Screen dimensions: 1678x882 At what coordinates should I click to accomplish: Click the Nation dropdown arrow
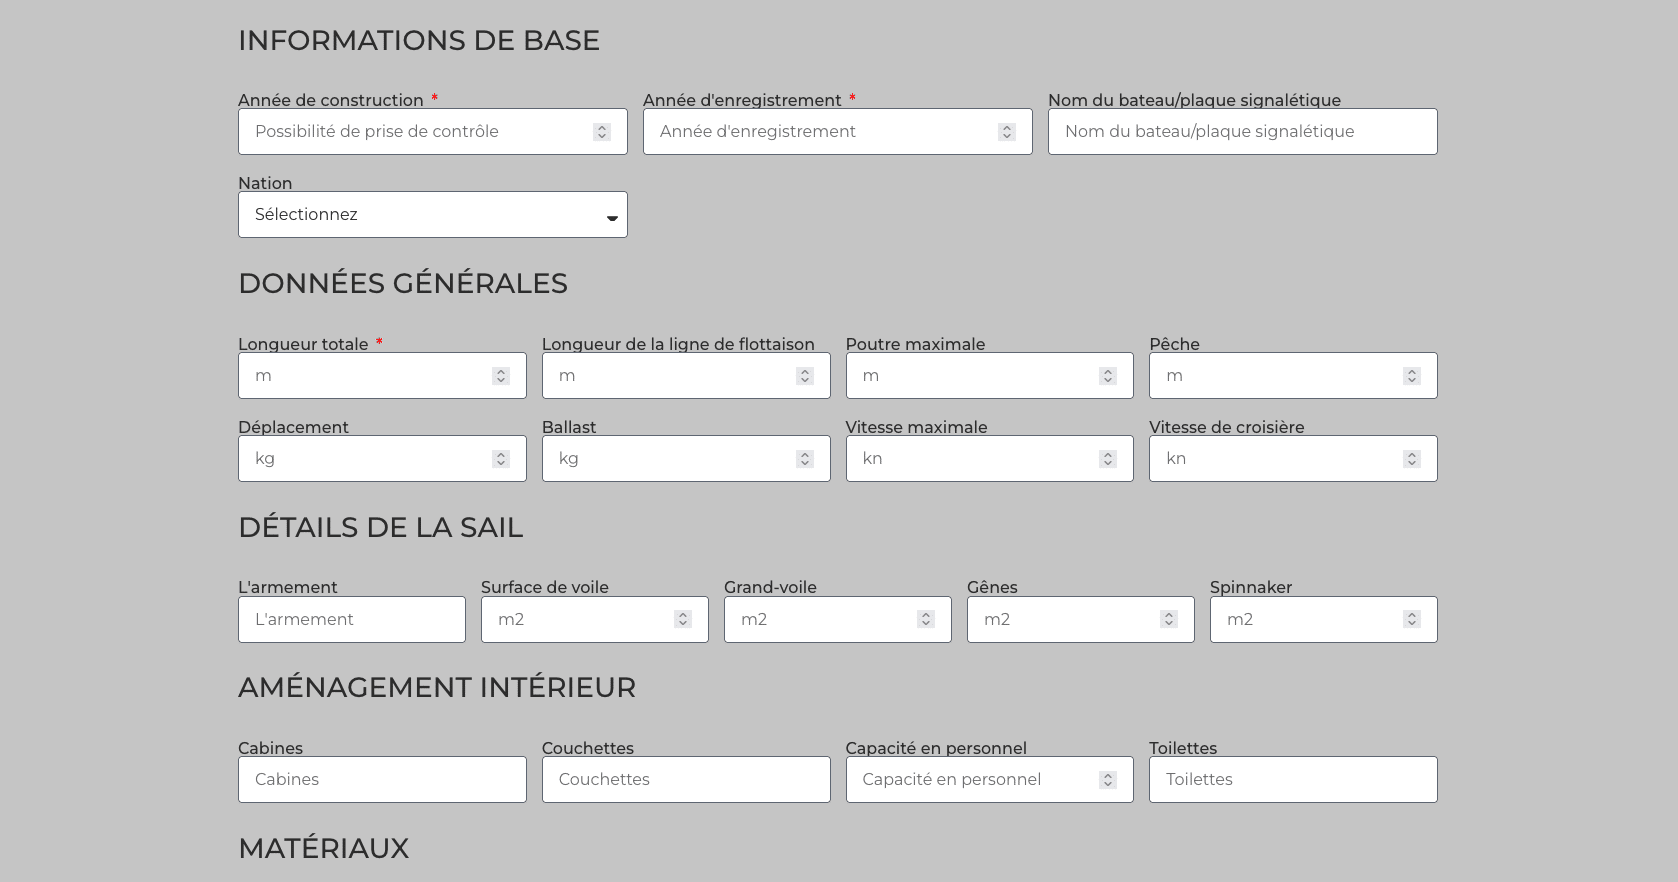(612, 217)
